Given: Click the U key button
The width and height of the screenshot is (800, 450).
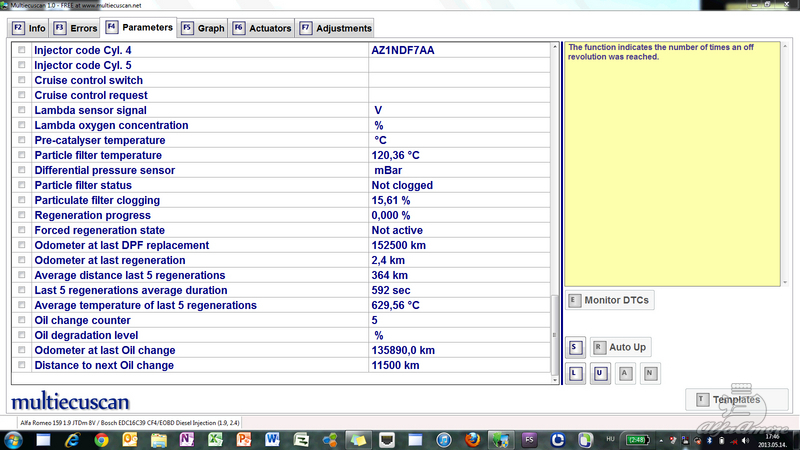Looking at the screenshot, I should tap(600, 373).
